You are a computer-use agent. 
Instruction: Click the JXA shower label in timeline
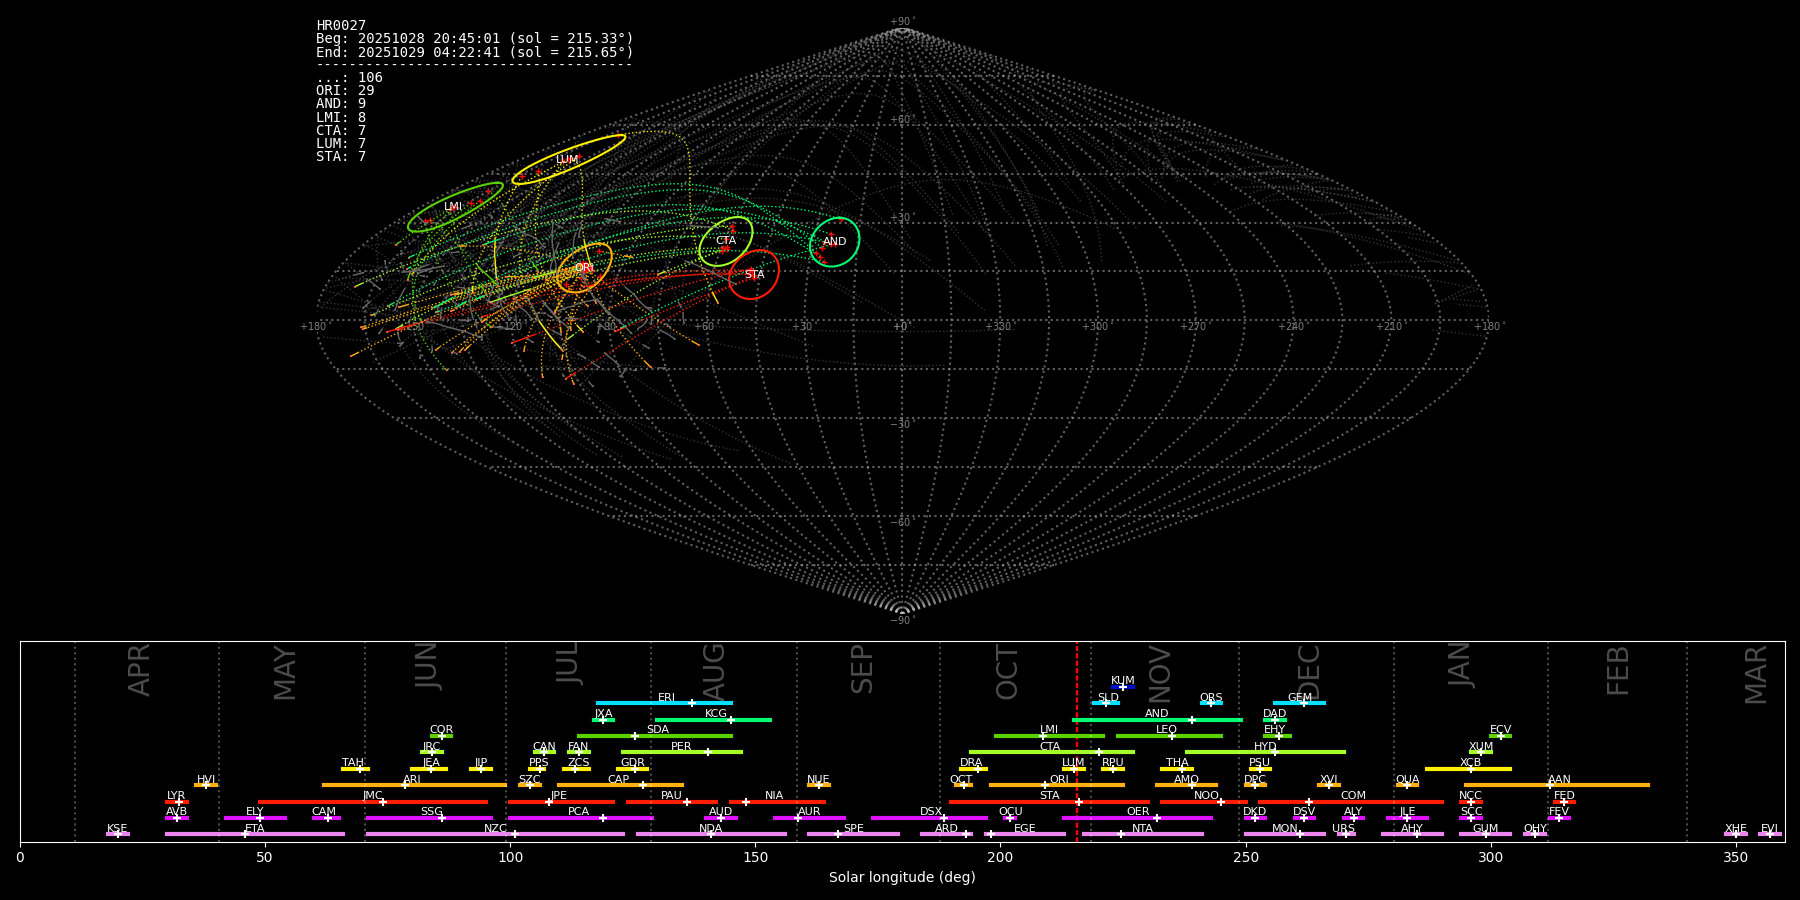pyautogui.click(x=603, y=714)
